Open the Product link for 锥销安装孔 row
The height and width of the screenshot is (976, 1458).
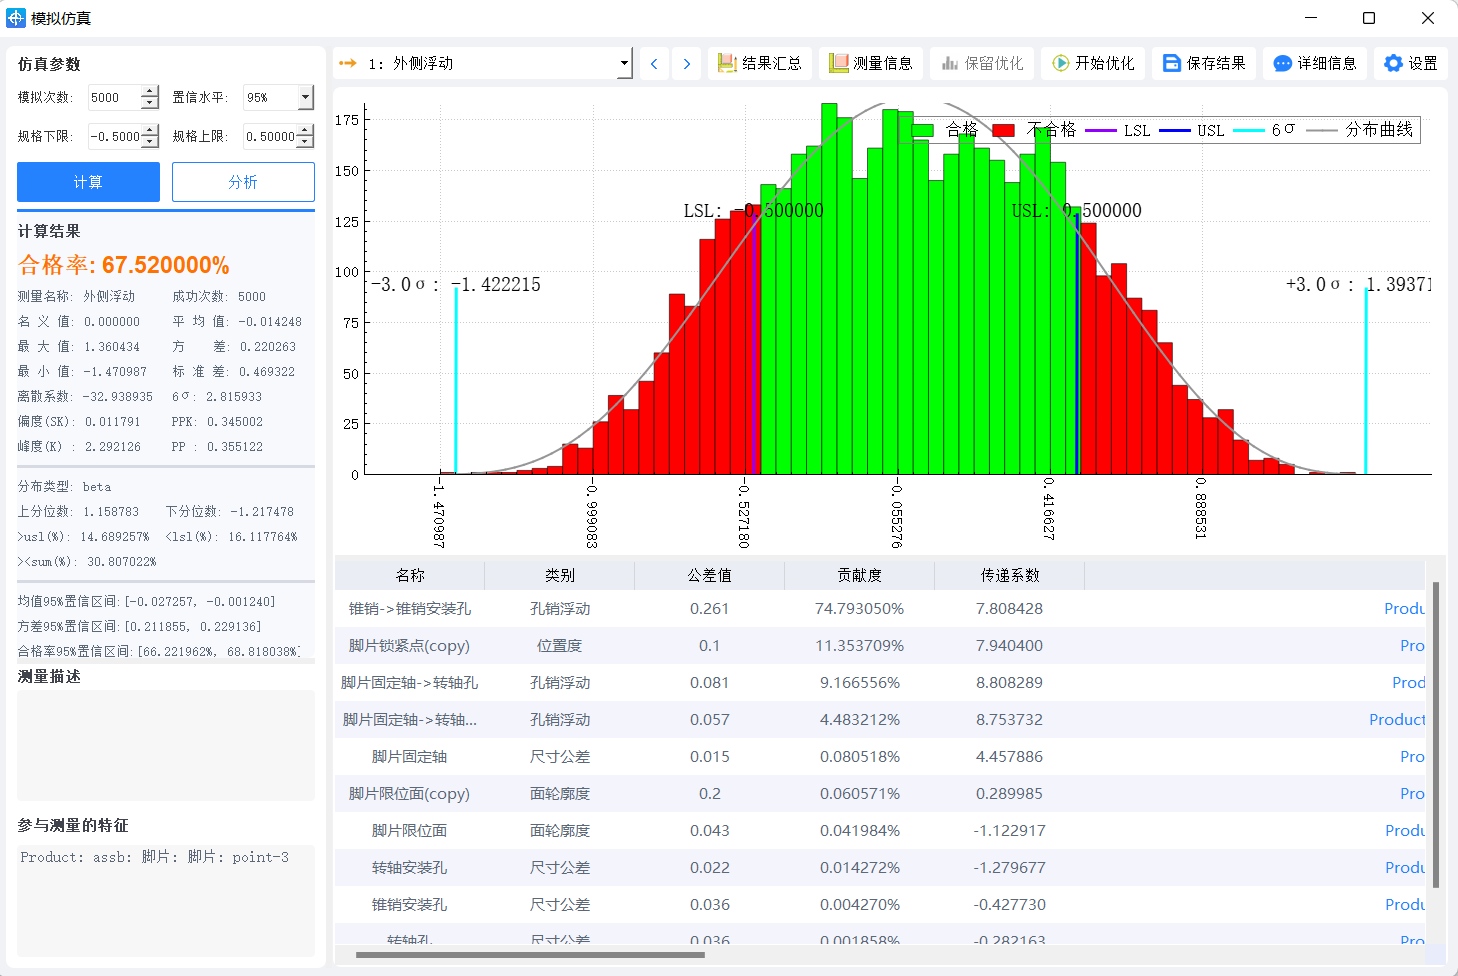pos(1404,904)
